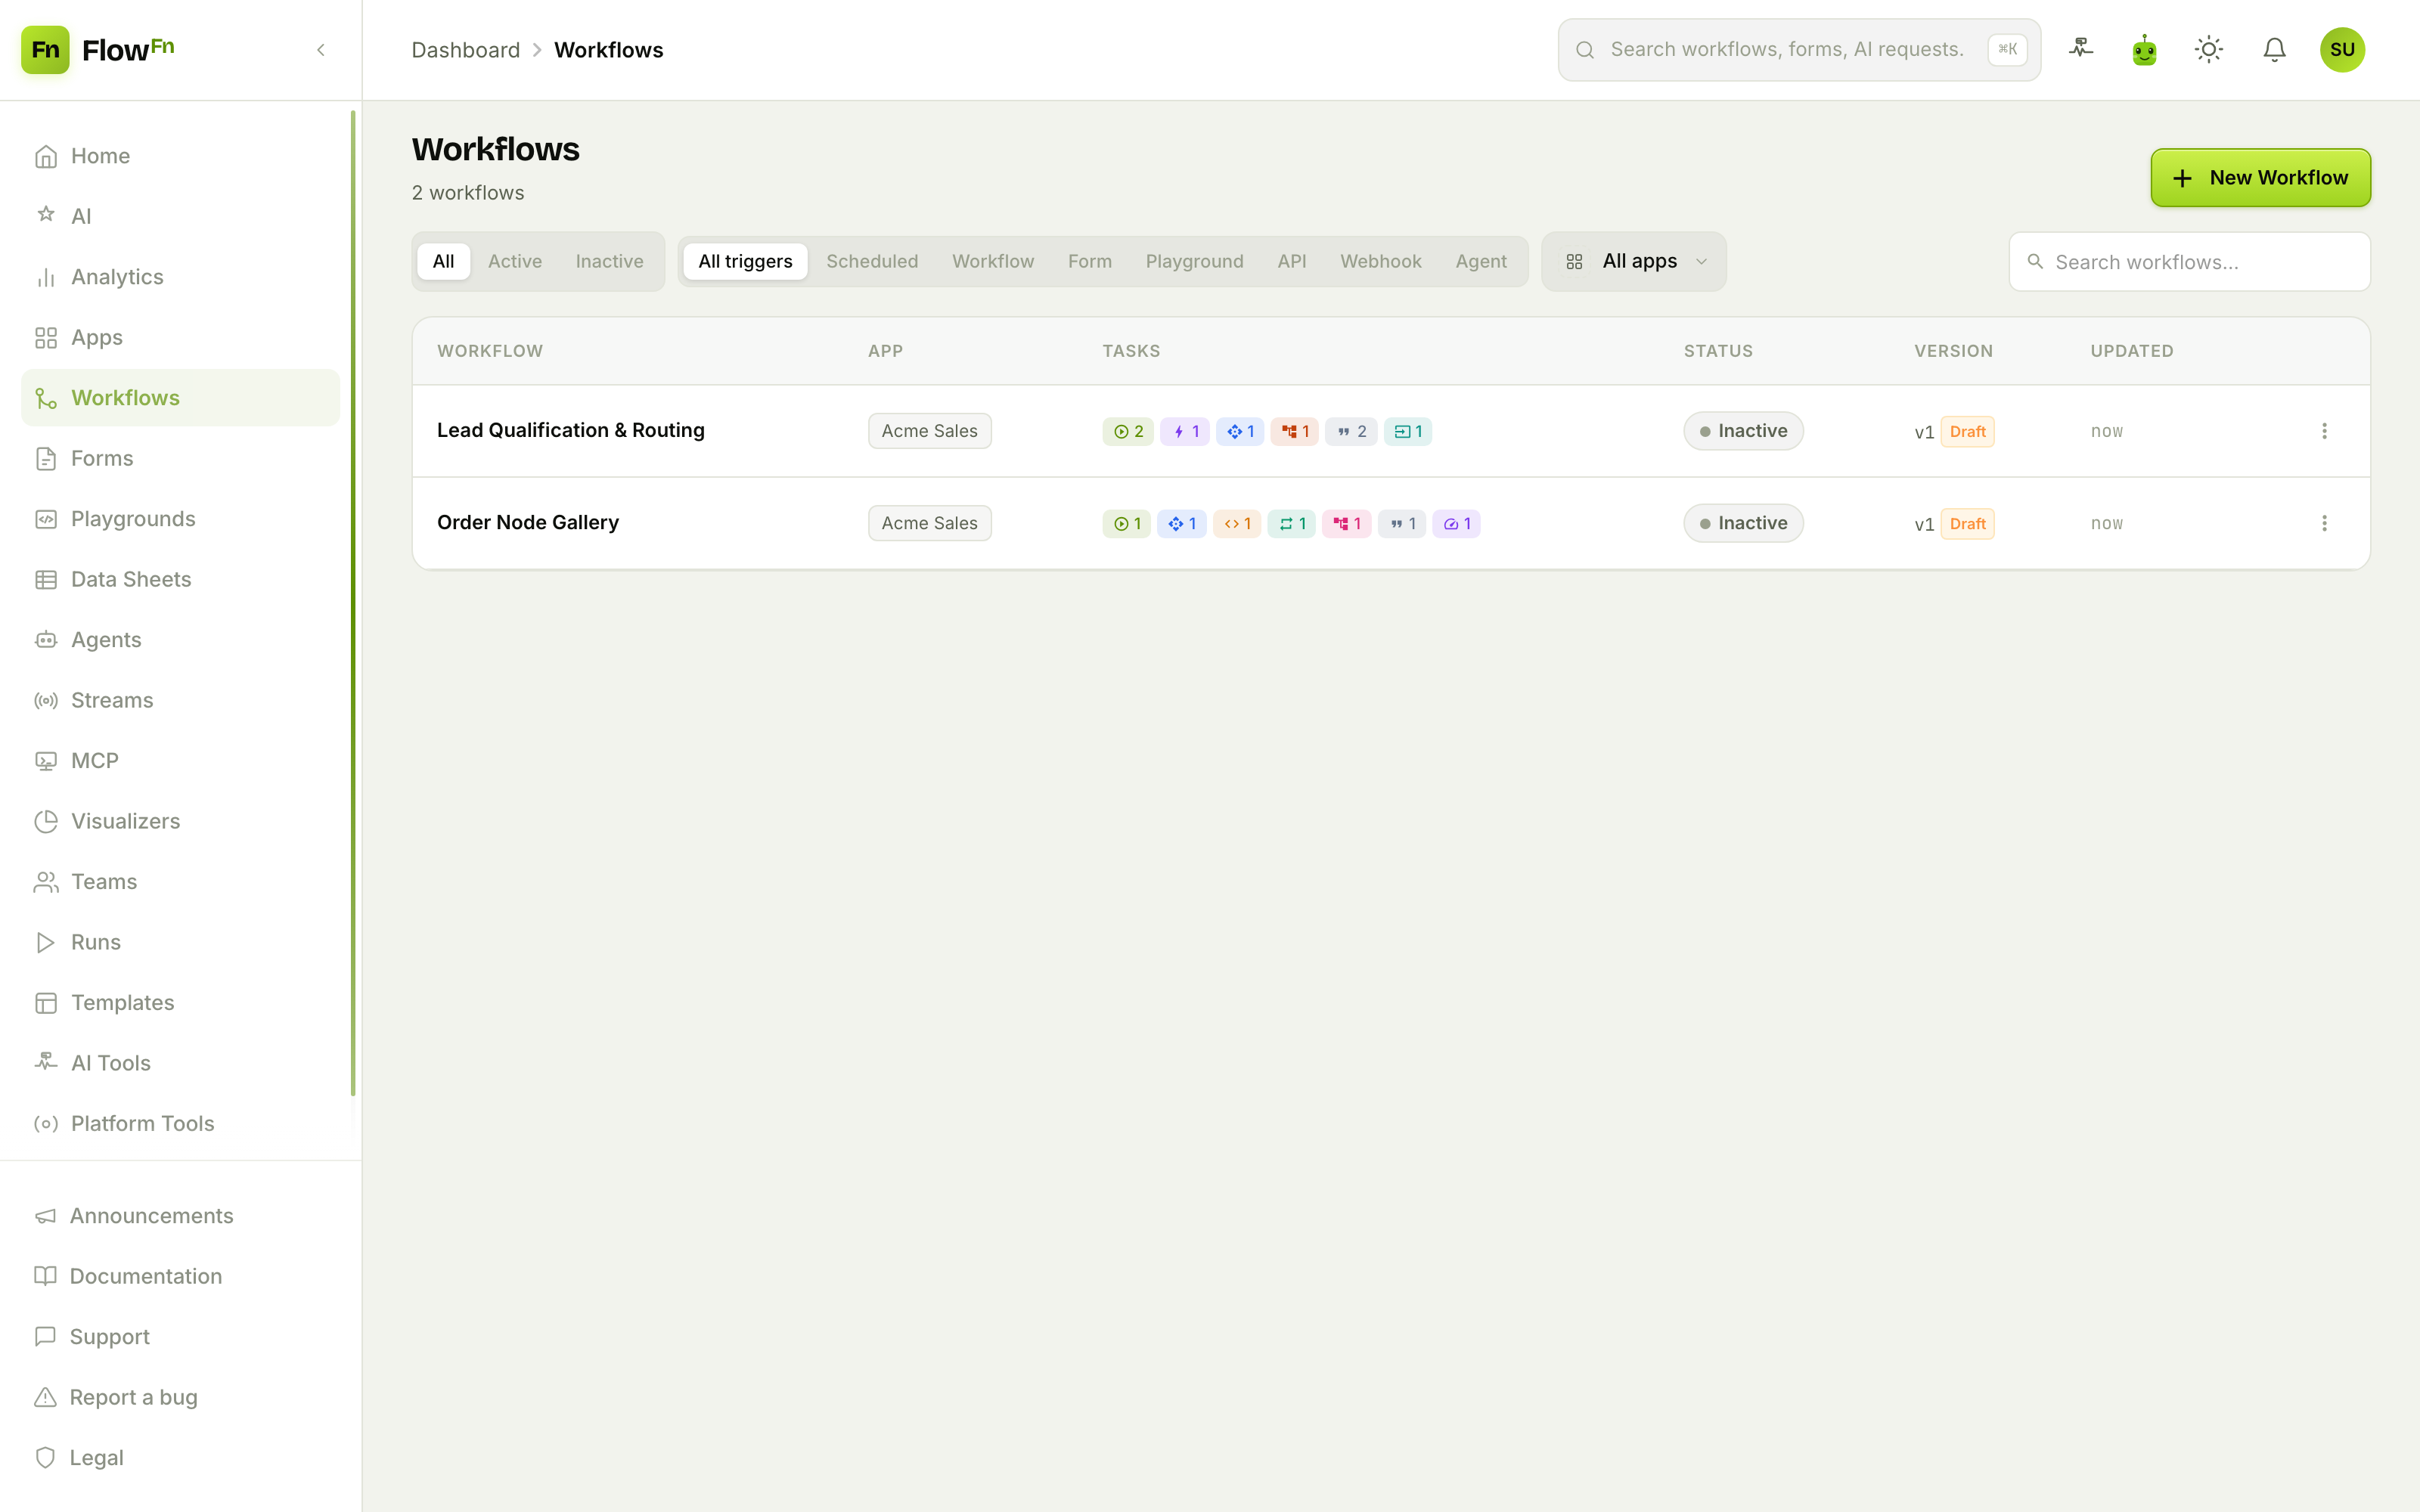Expand the All apps dropdown
This screenshot has width=2420, height=1512.
tap(1634, 261)
